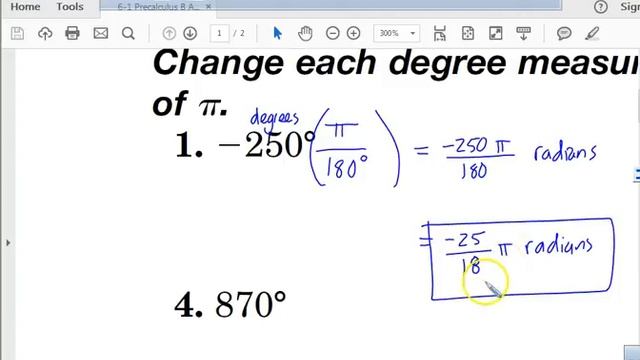The height and width of the screenshot is (360, 640).
Task: Select the Highlighter pen tool
Action: pyautogui.click(x=592, y=33)
